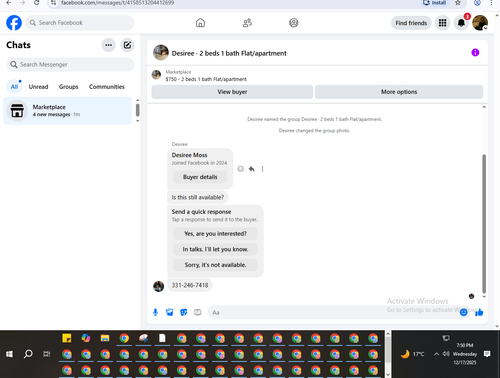This screenshot has height=378, width=500.
Task: Open the Friends icon in top navigation
Action: tap(247, 23)
